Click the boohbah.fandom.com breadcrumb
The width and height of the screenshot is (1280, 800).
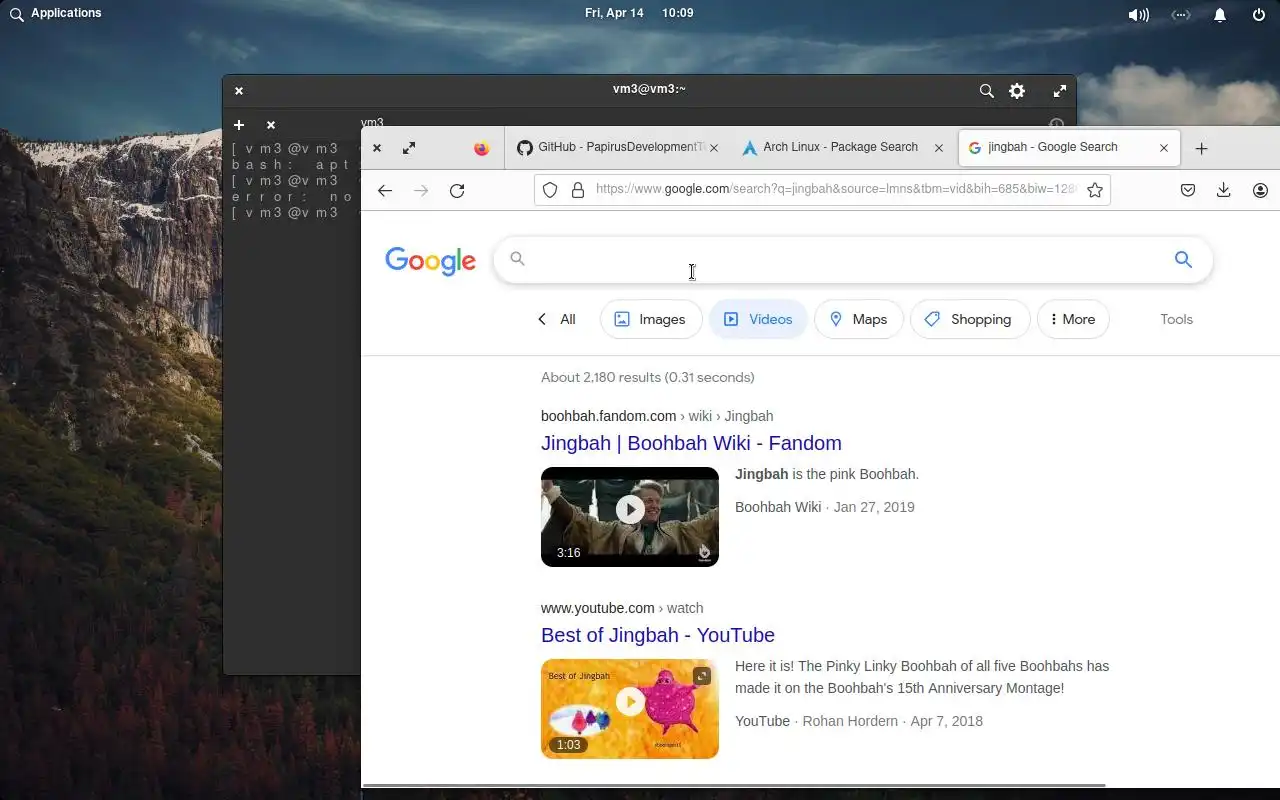657,416
